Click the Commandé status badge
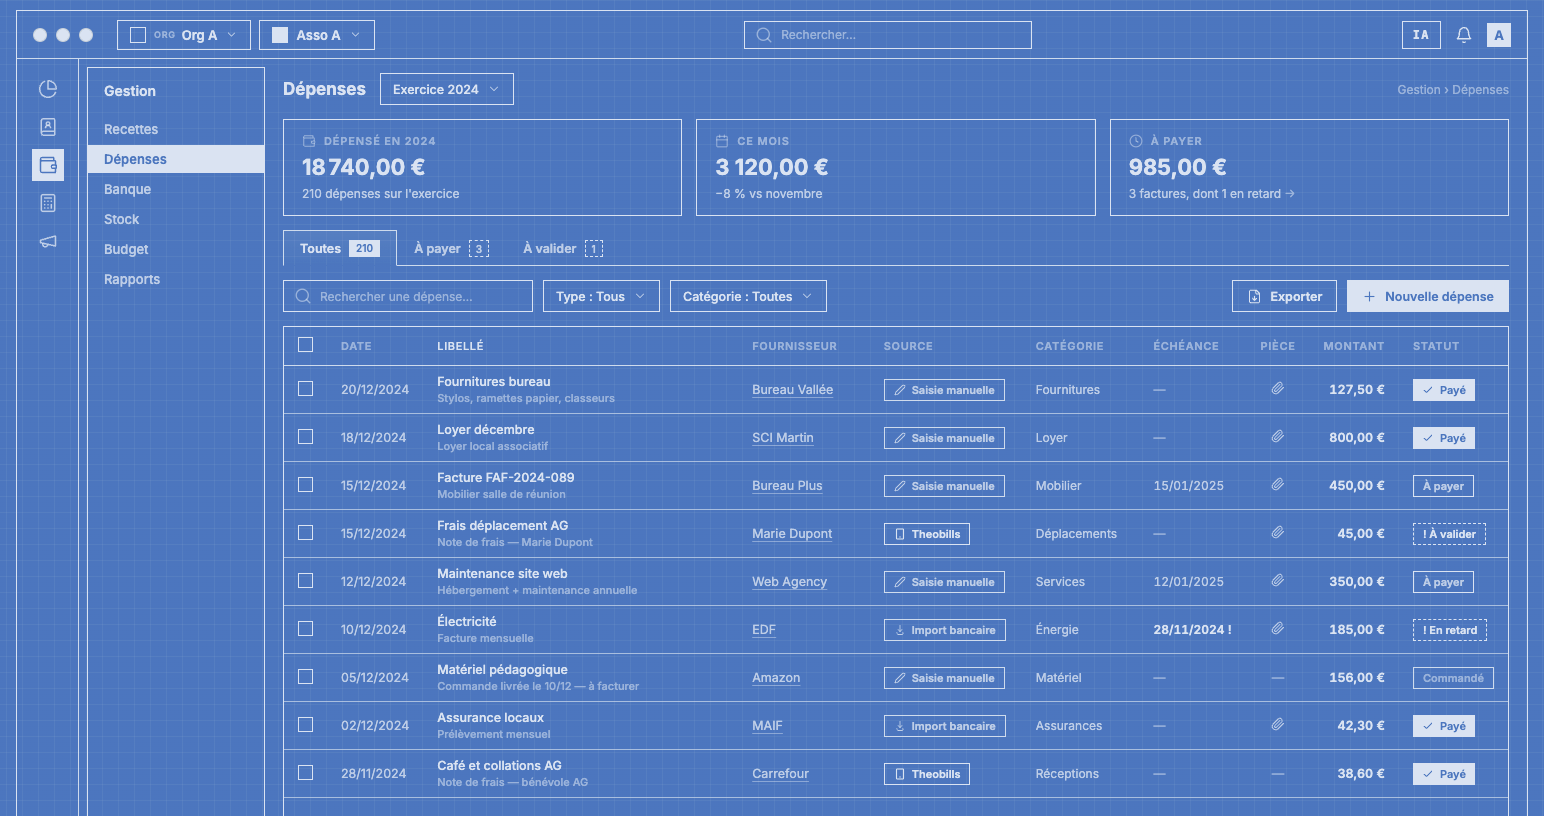Viewport: 1544px width, 816px height. [x=1453, y=678]
